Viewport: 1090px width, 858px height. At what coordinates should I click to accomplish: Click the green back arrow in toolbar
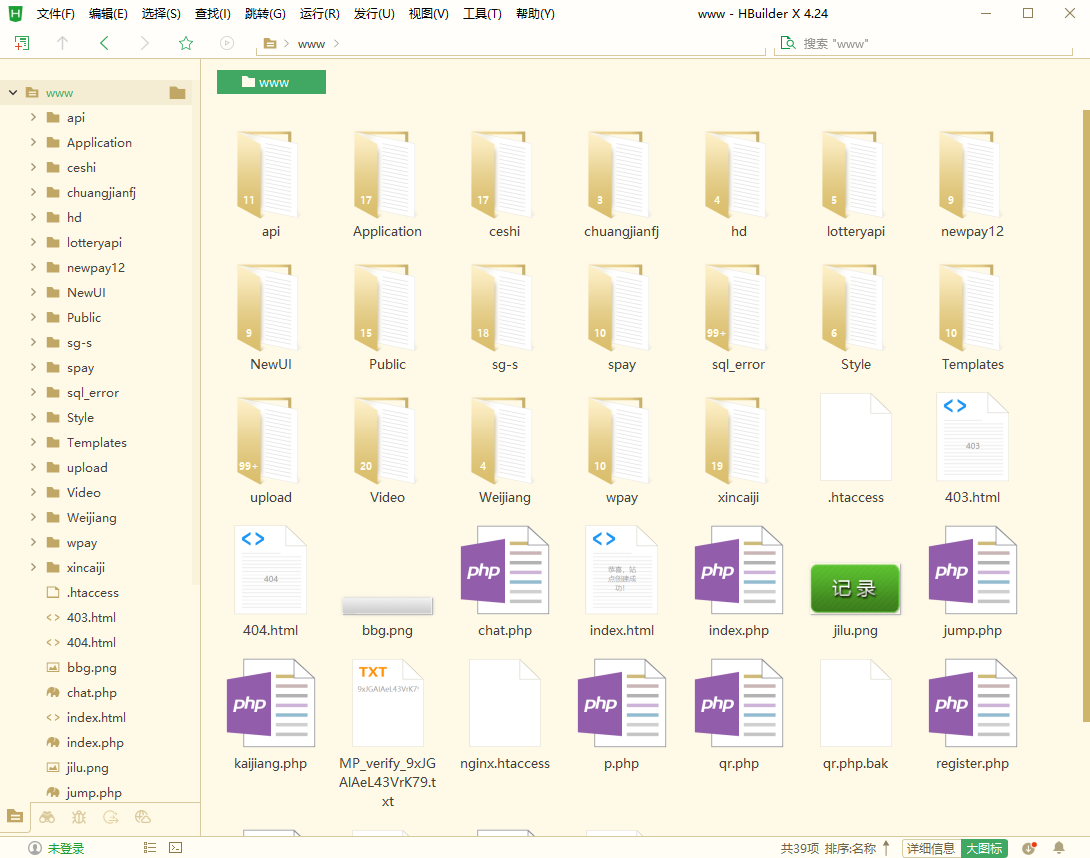(104, 43)
